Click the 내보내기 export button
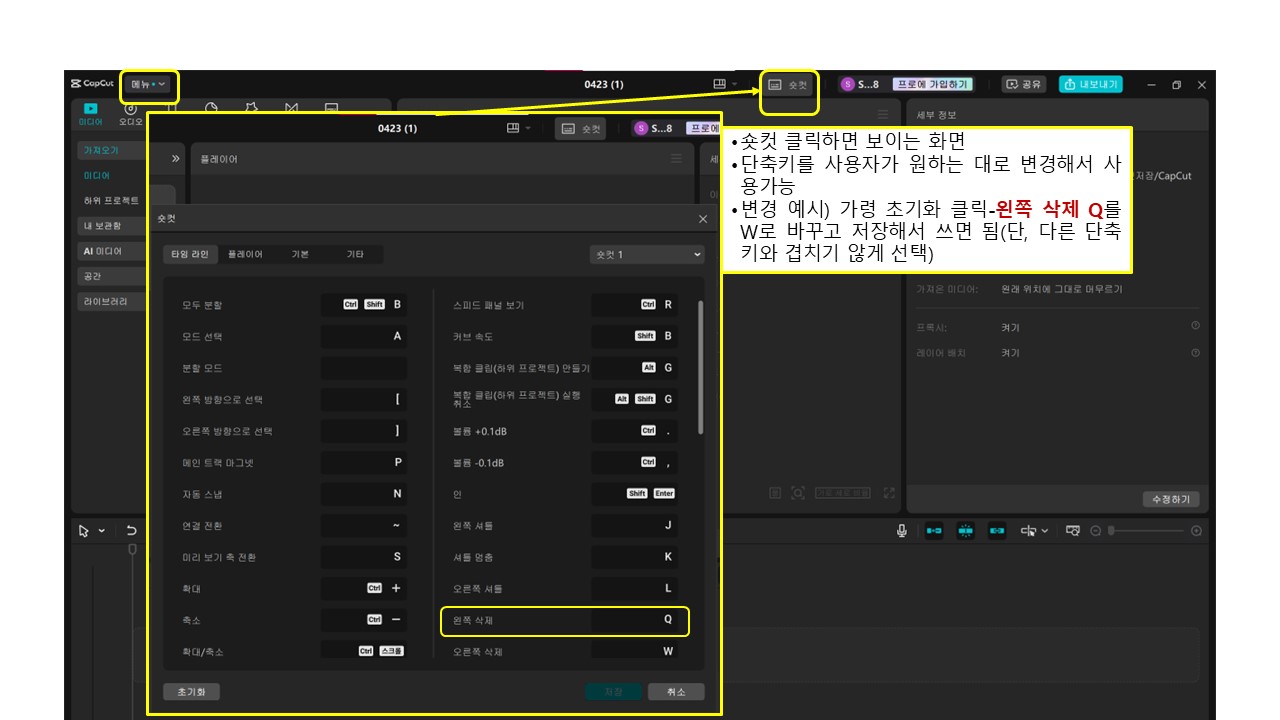Image resolution: width=1280 pixels, height=720 pixels. pos(1090,85)
